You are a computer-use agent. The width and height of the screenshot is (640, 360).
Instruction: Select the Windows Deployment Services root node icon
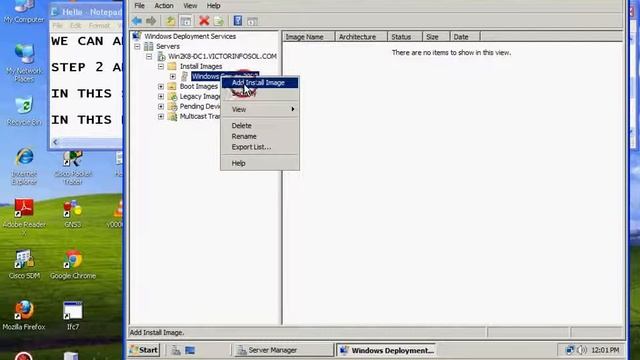[x=137, y=36]
